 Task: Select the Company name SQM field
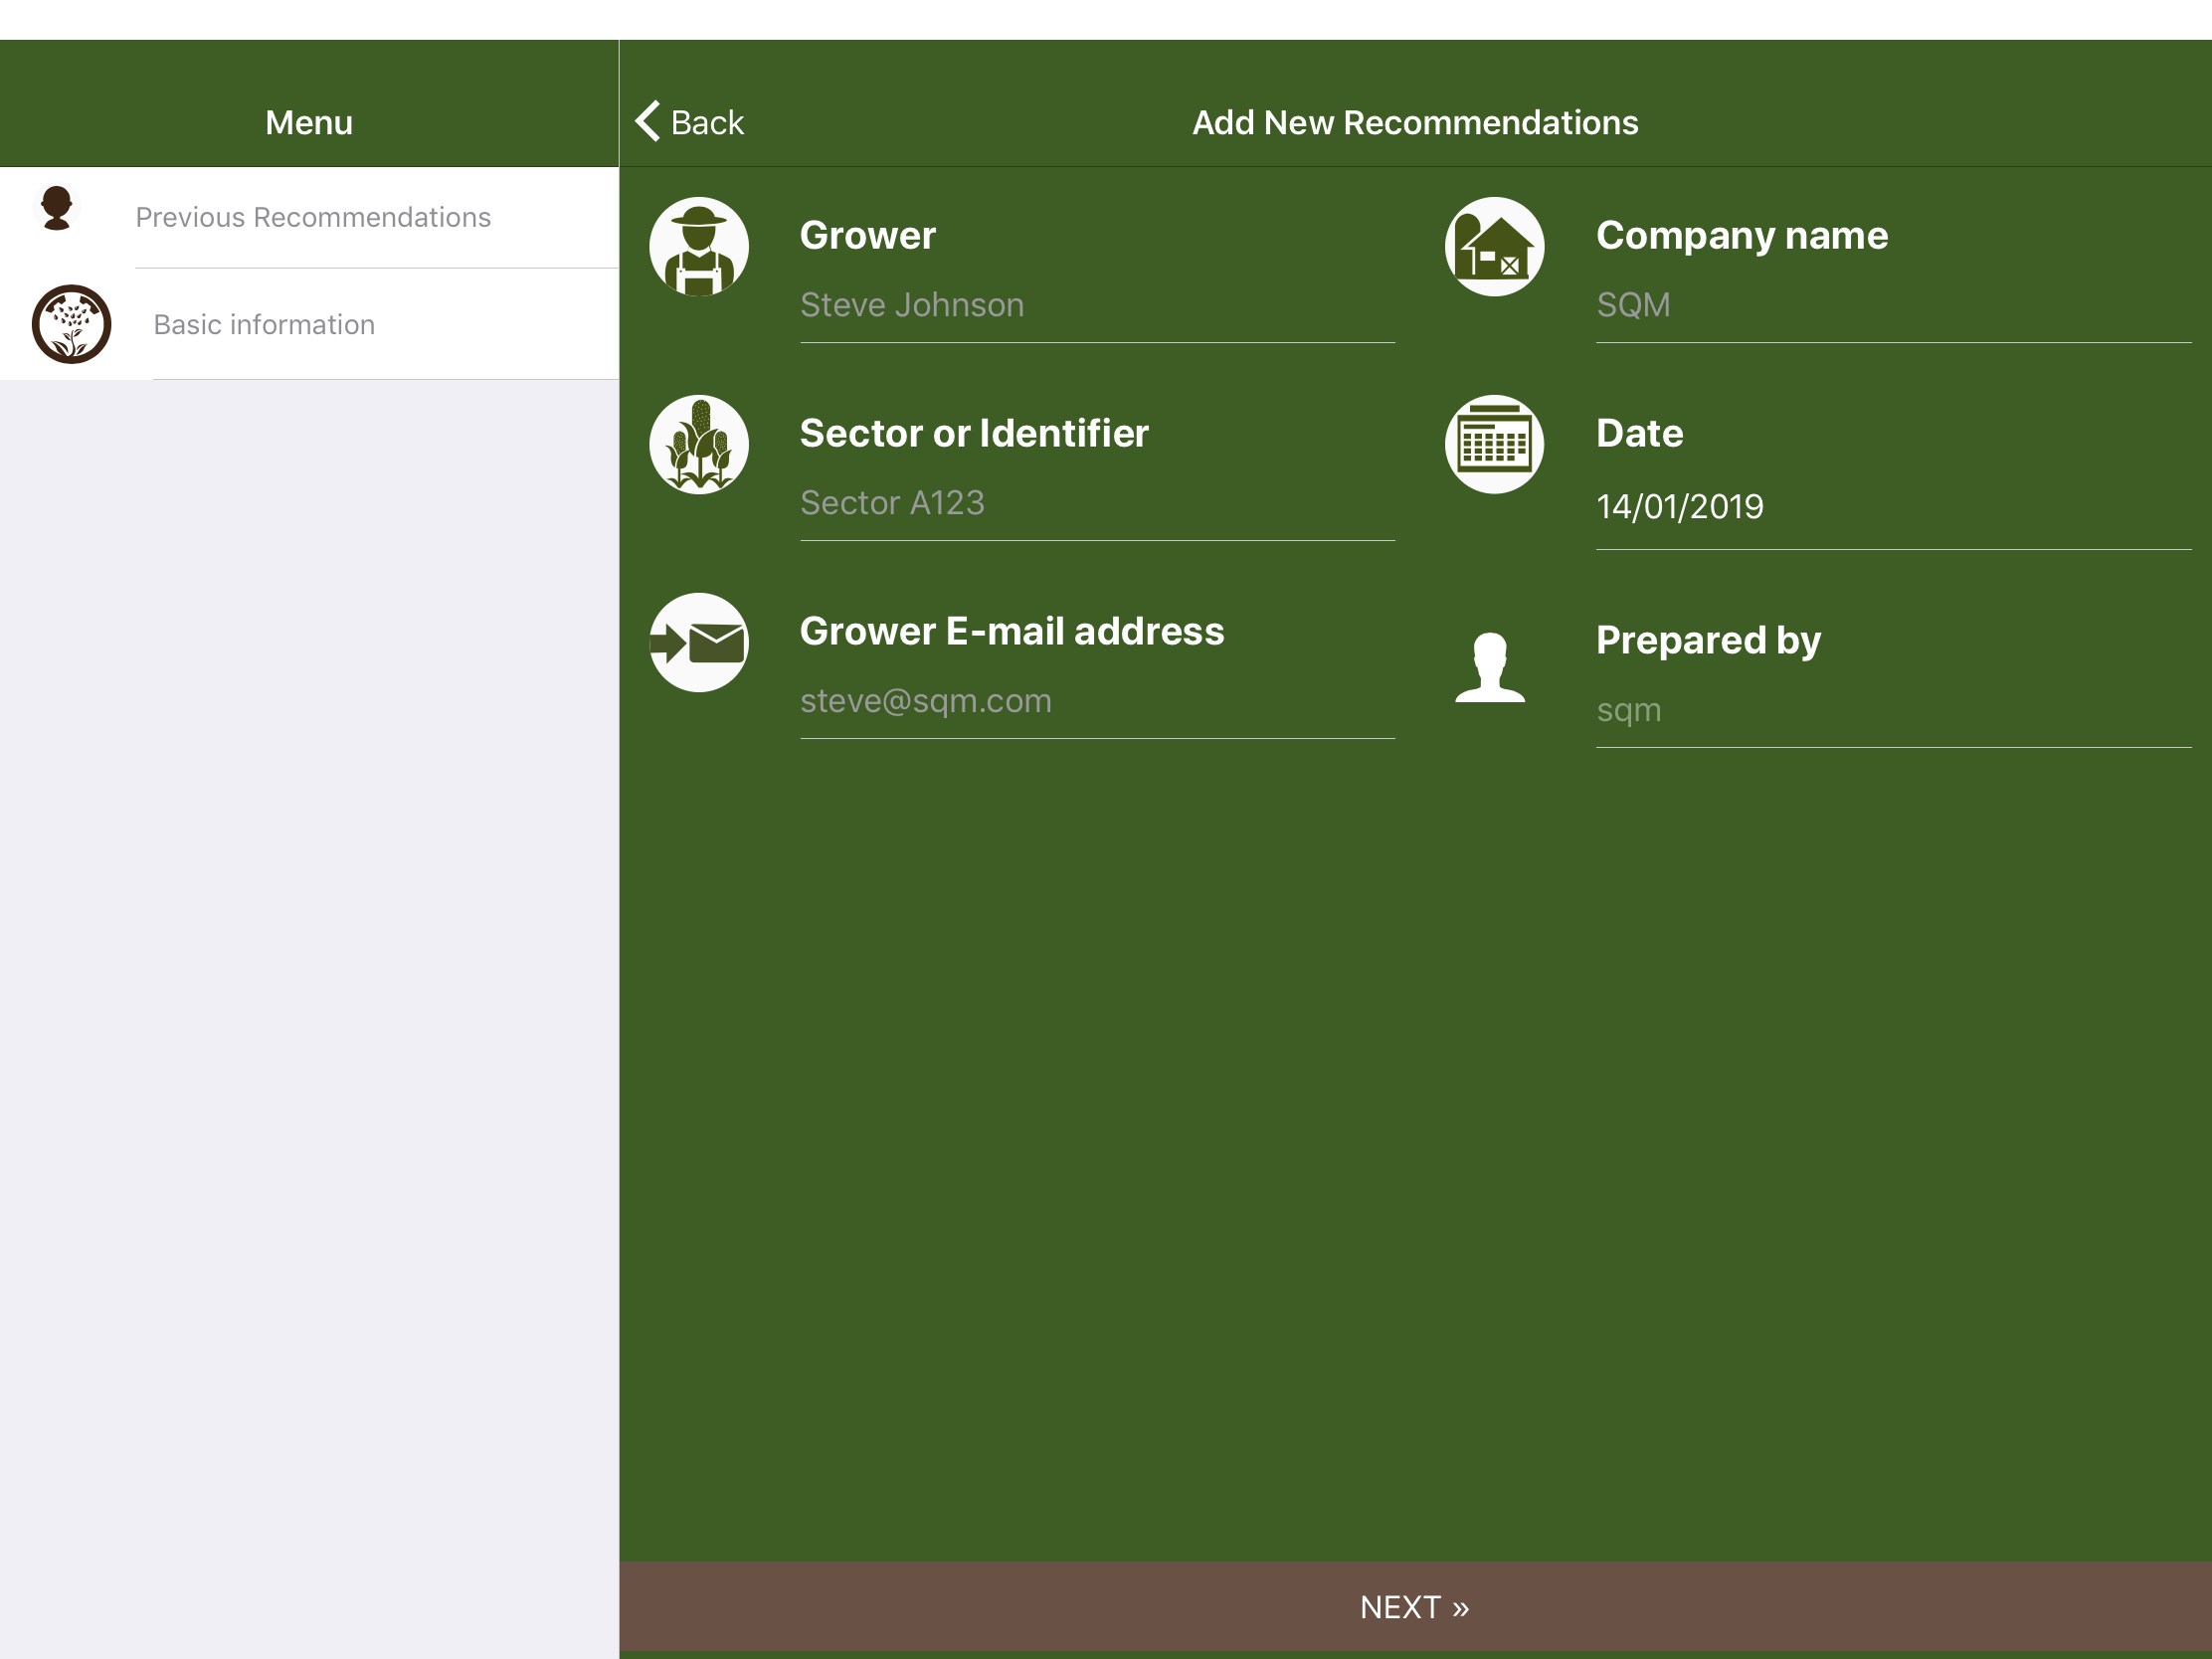[1892, 305]
